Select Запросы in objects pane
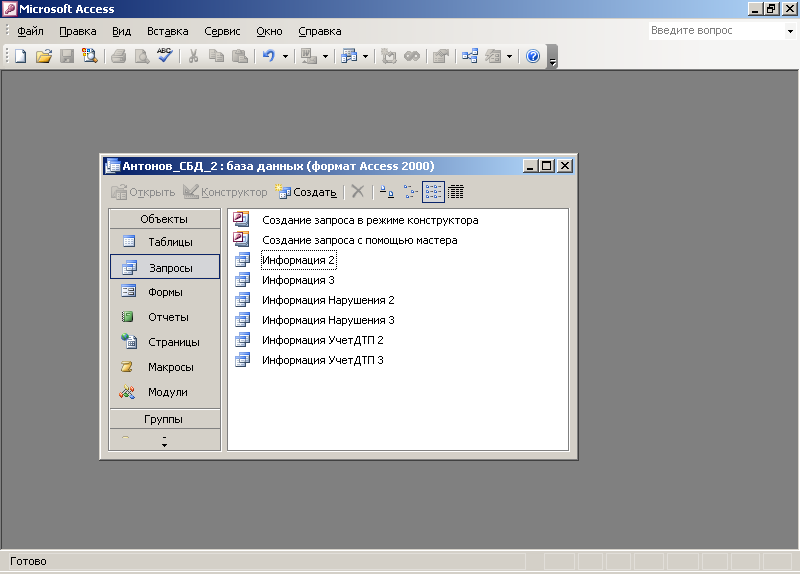The width and height of the screenshot is (800, 574). tap(165, 267)
